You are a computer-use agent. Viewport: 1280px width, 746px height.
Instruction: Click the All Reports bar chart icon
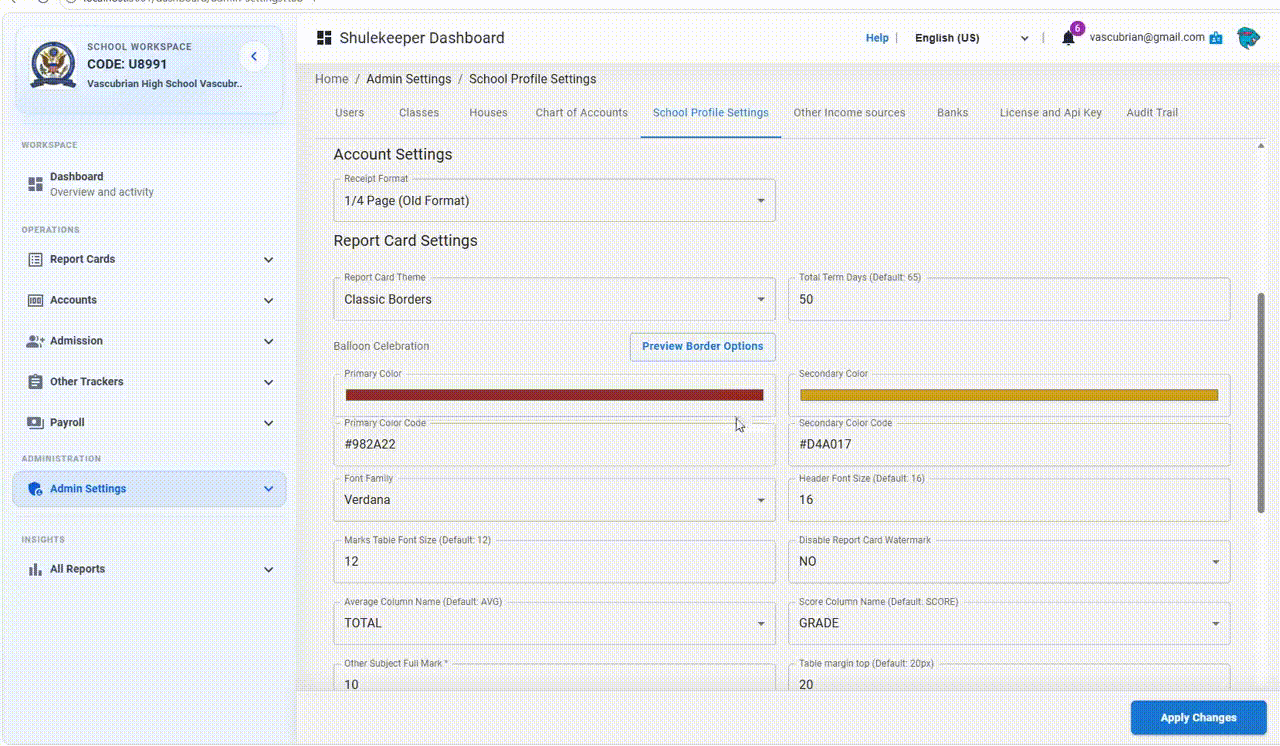[35, 569]
